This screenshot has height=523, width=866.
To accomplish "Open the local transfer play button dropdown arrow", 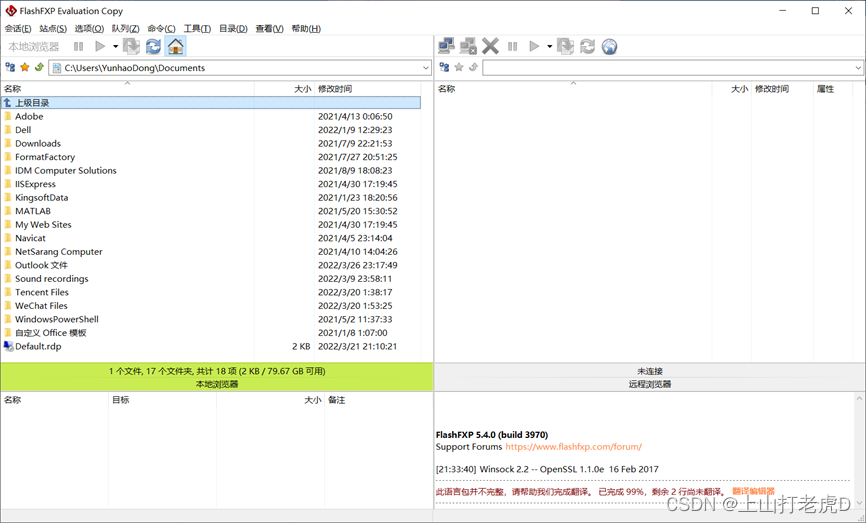I will point(115,46).
